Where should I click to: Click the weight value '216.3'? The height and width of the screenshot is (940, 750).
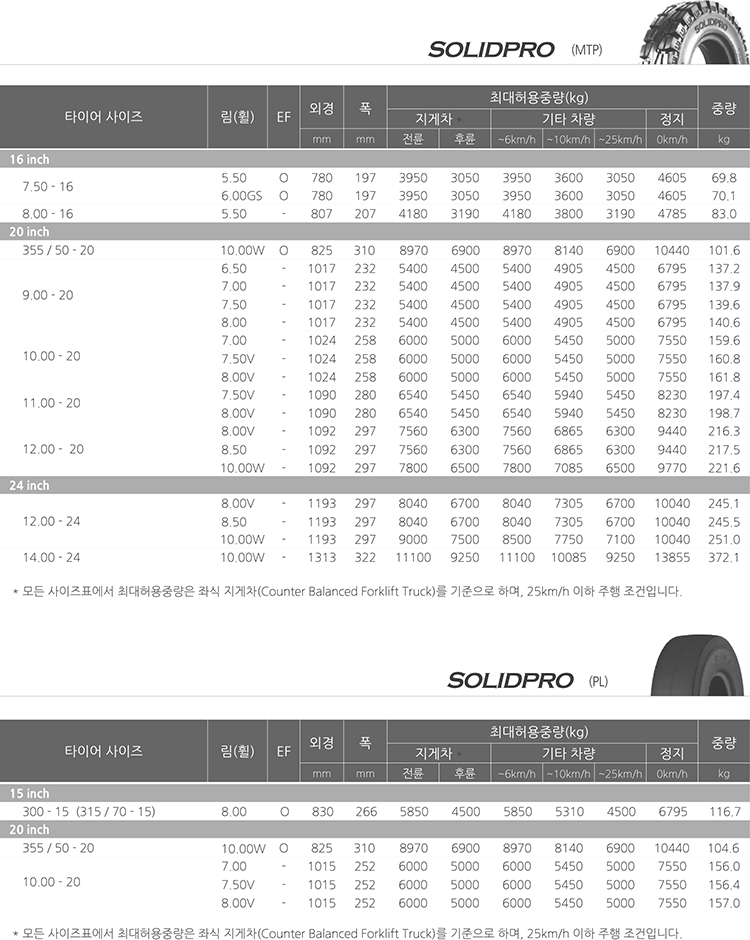(724, 431)
